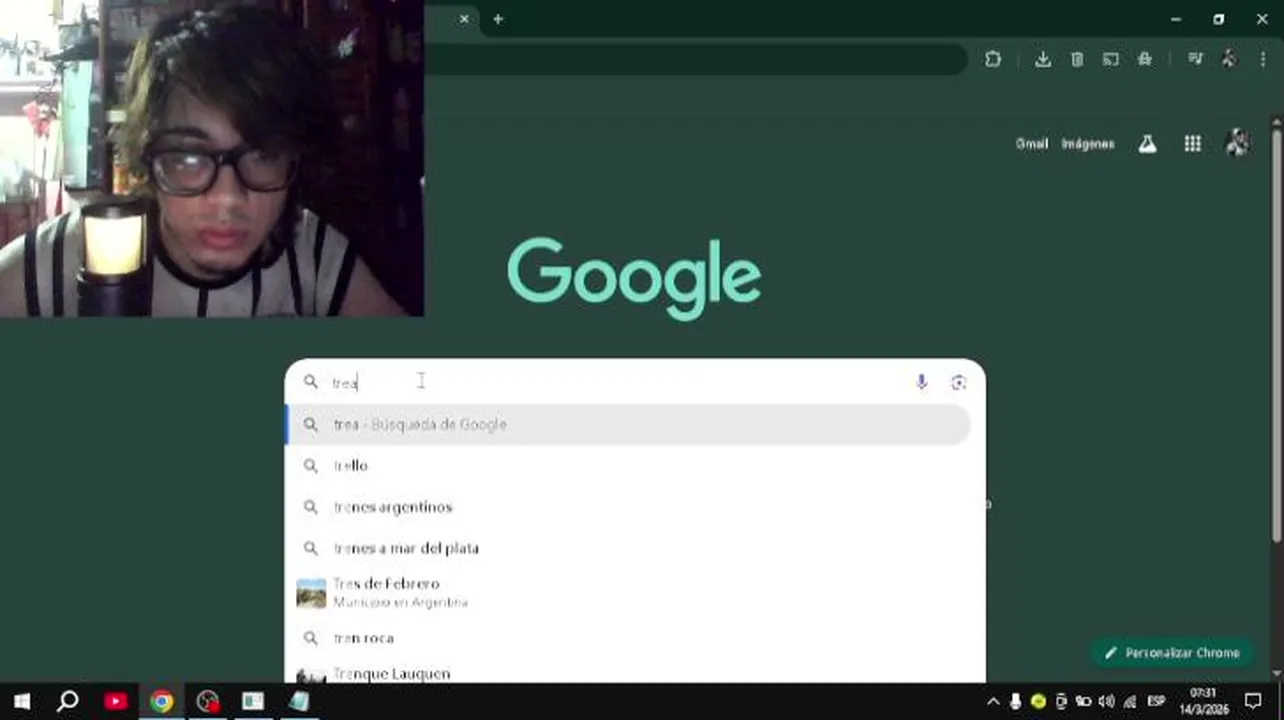Click Personalizar Chrome button
This screenshot has height=720, width=1284.
(x=1172, y=653)
